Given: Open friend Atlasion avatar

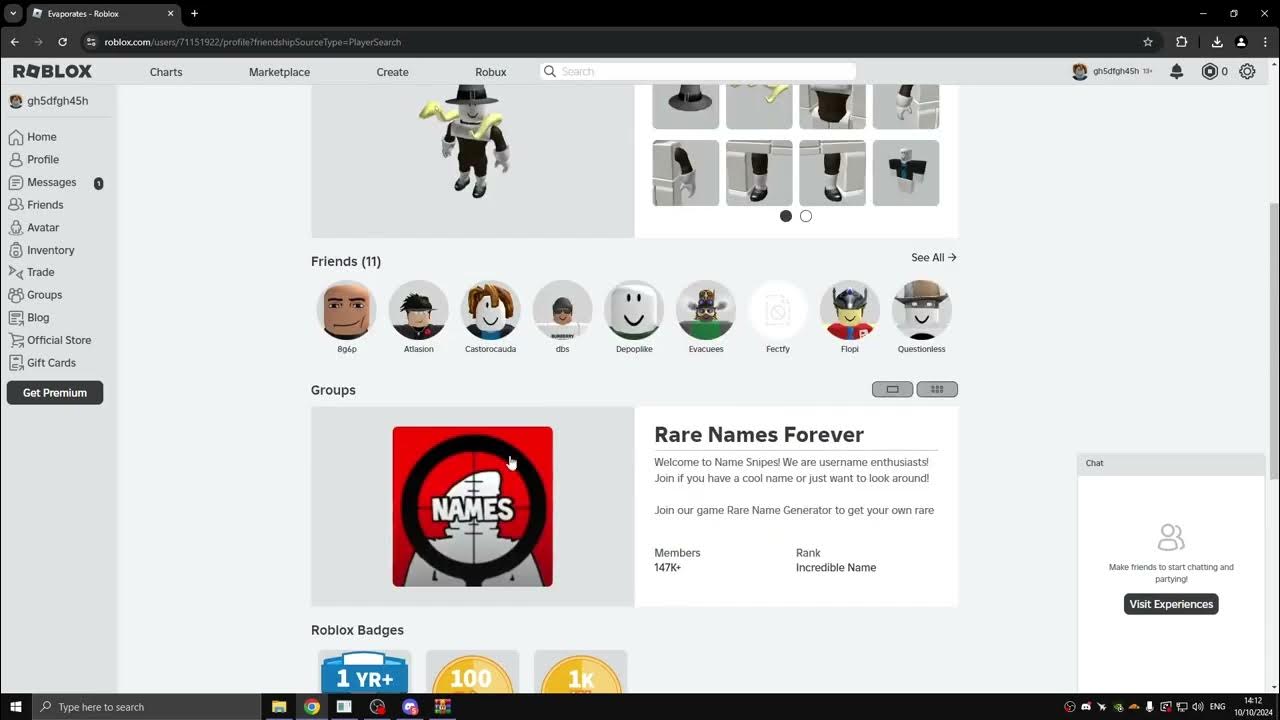Looking at the screenshot, I should click(418, 310).
